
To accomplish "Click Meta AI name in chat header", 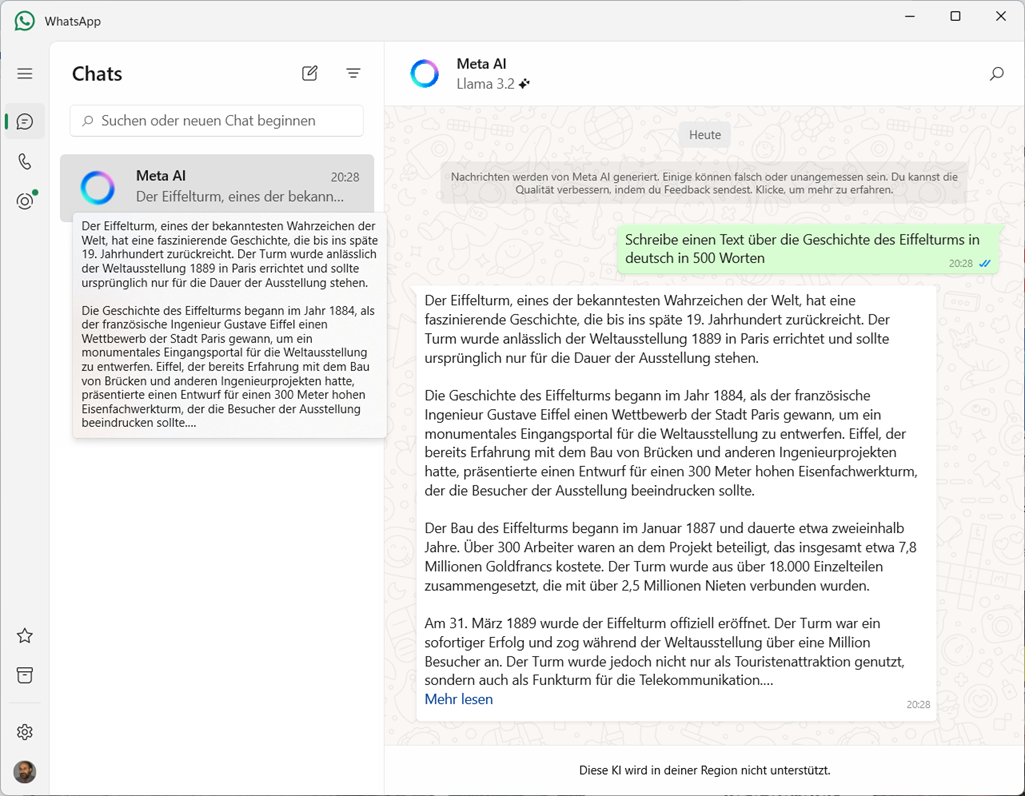I will pos(481,64).
